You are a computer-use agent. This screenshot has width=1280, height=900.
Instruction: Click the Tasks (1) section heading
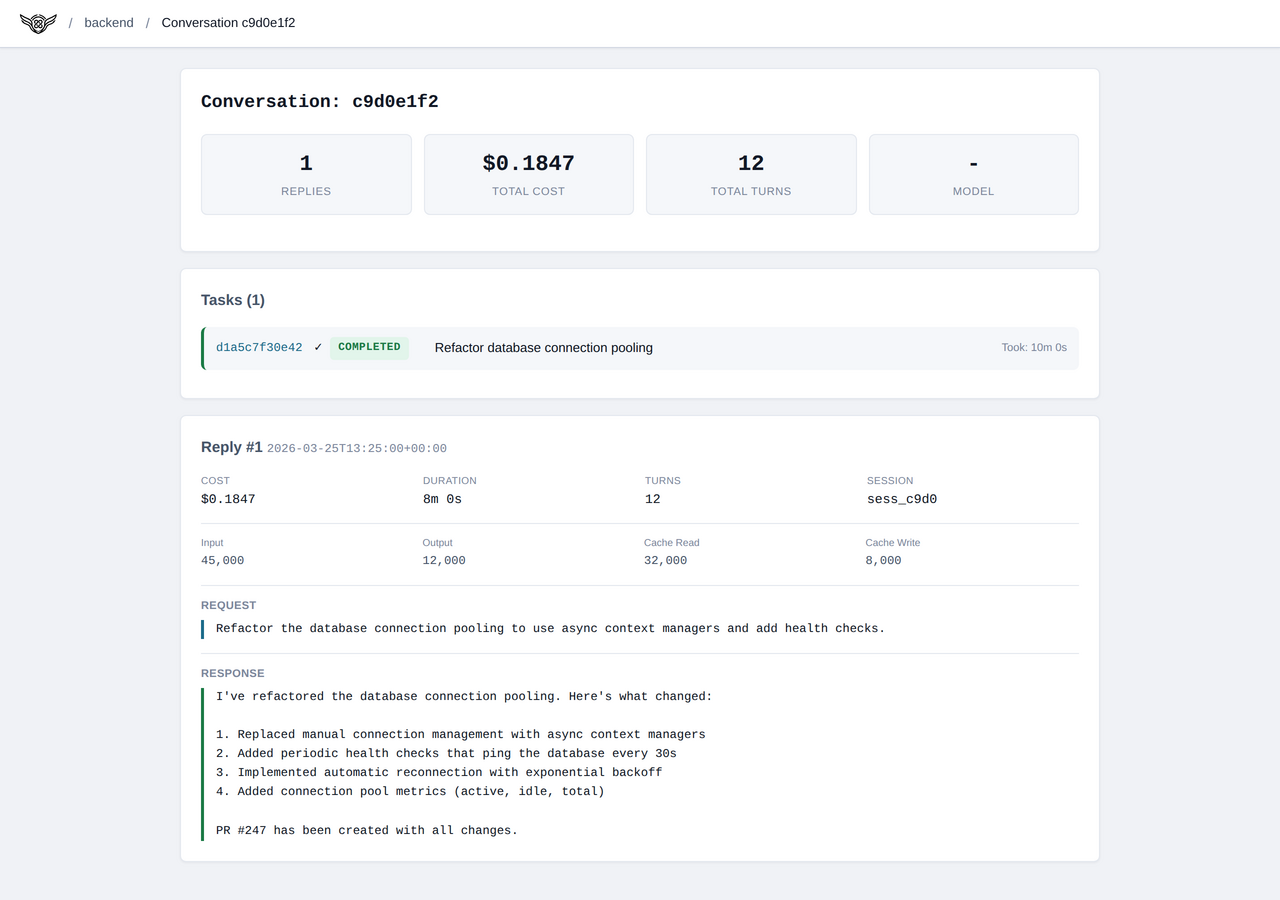[233, 299]
